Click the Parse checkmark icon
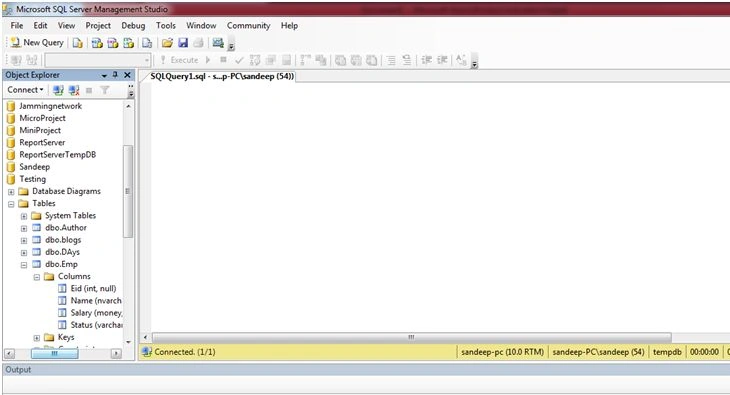730x395 pixels. coord(239,60)
